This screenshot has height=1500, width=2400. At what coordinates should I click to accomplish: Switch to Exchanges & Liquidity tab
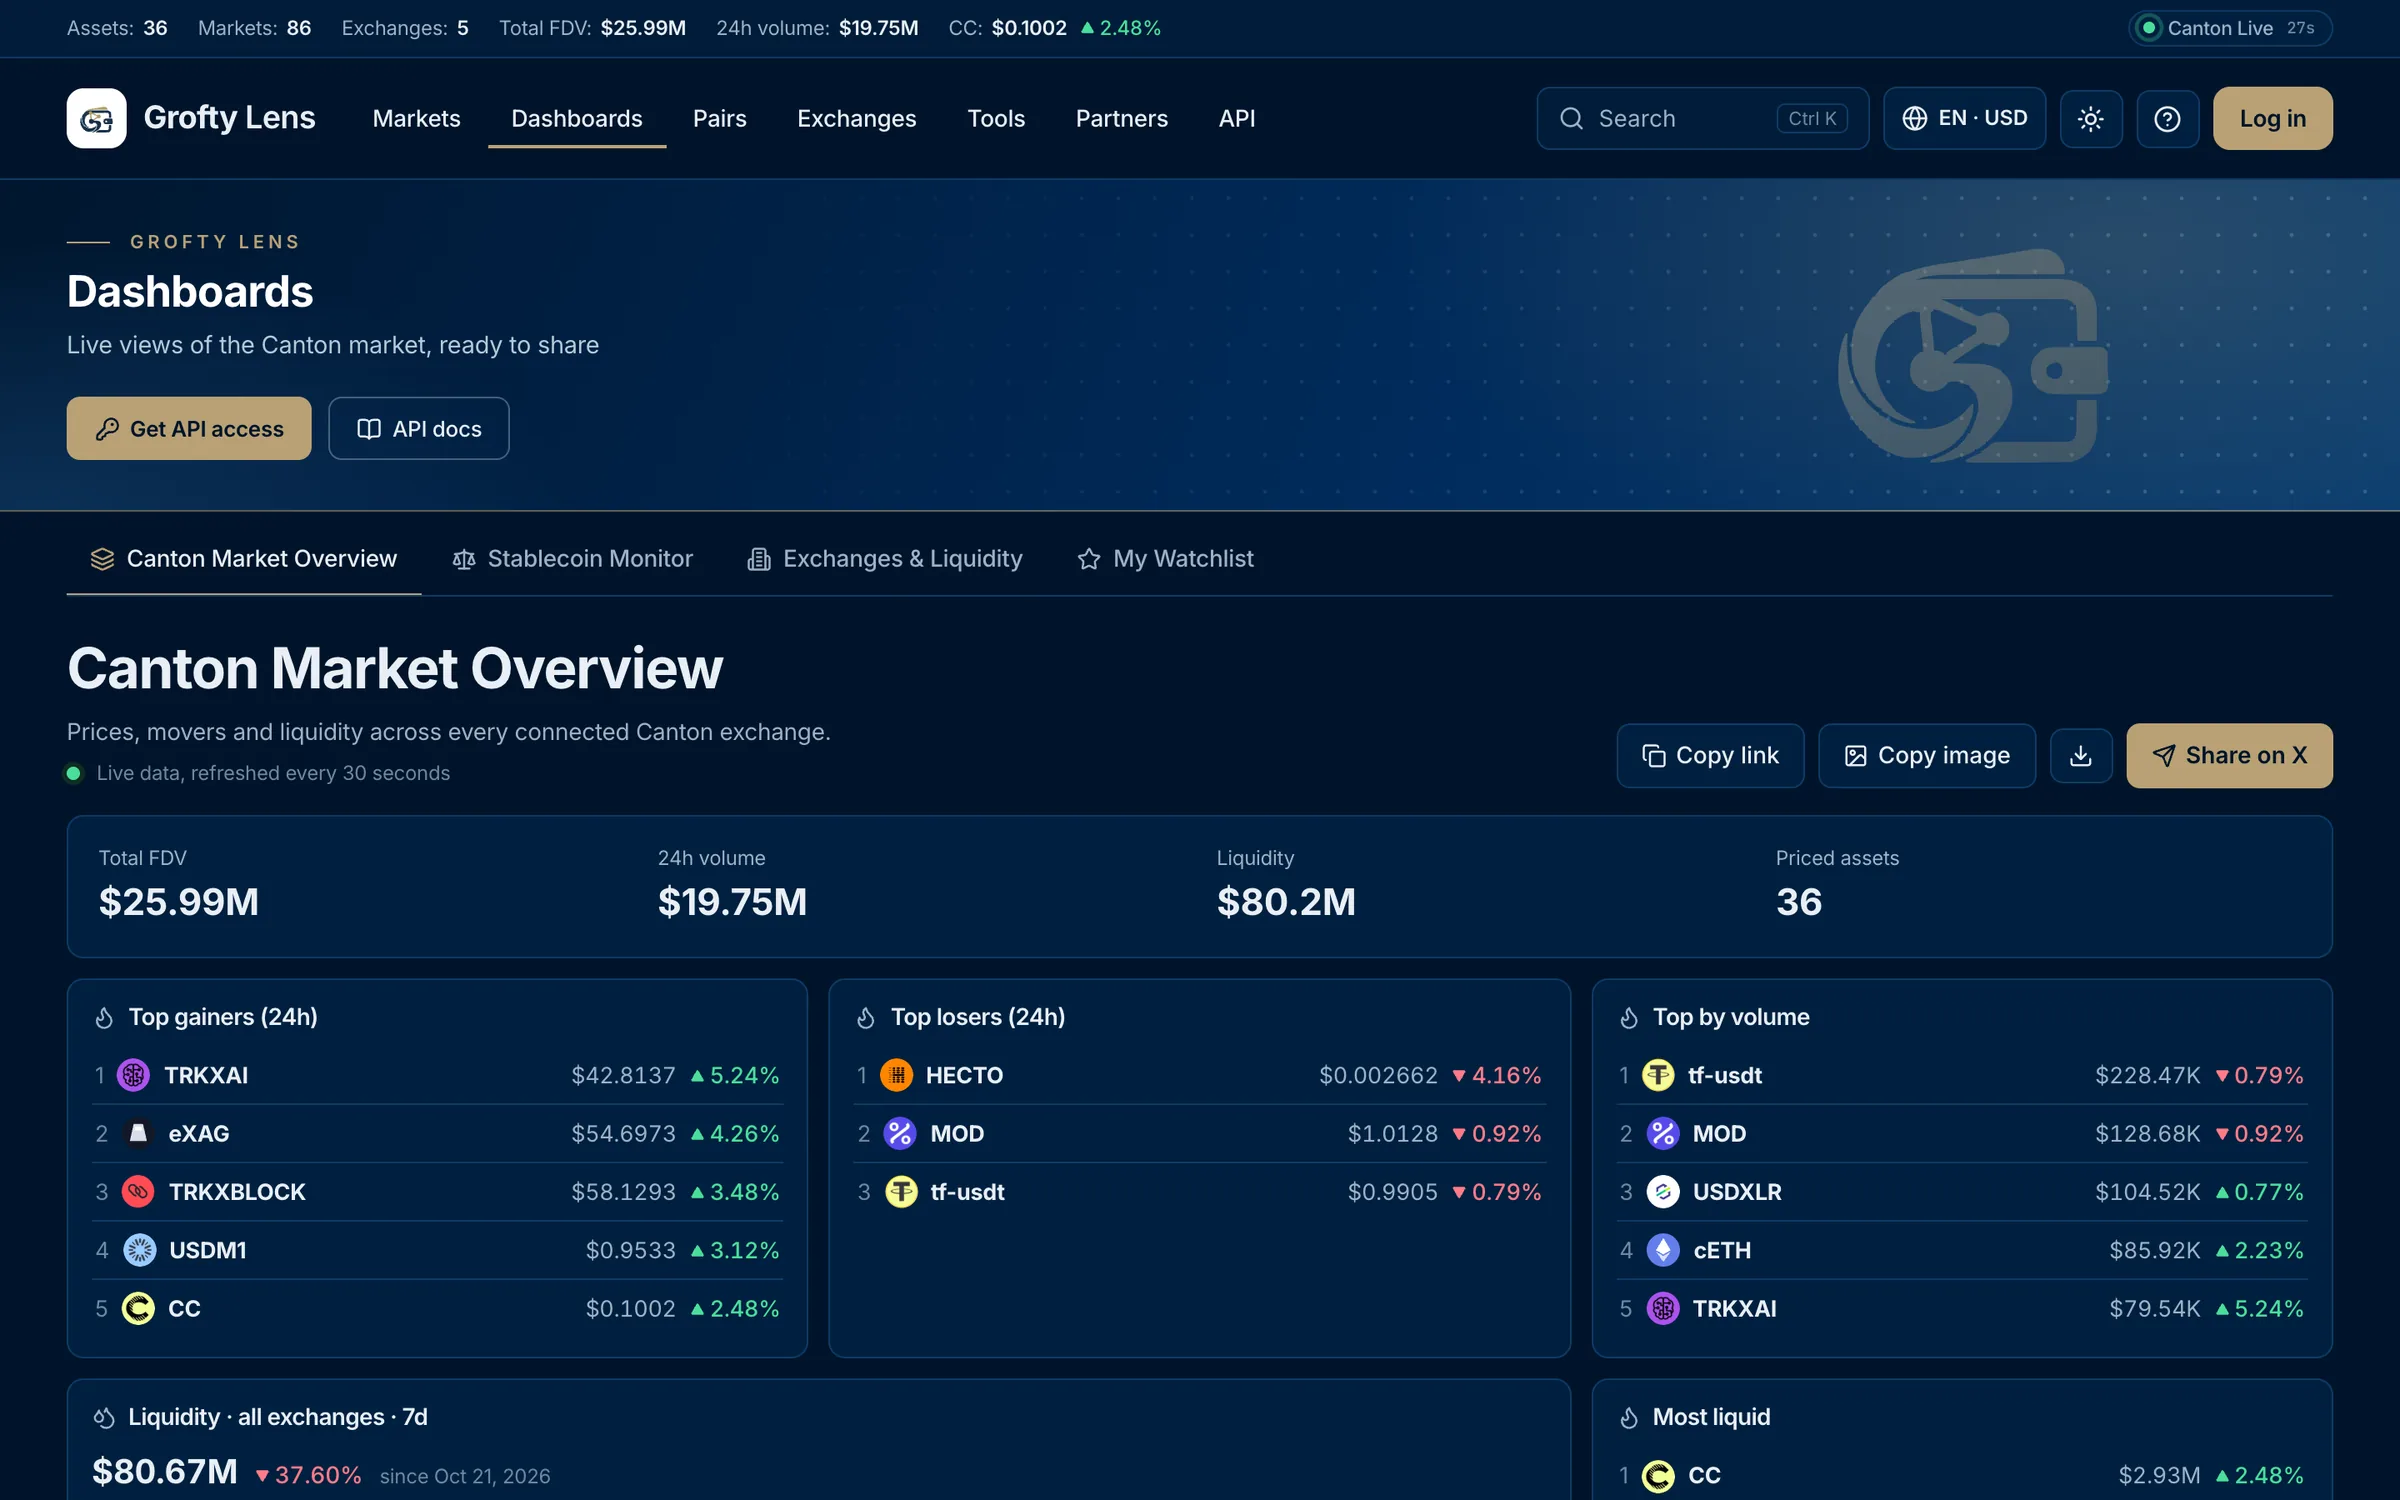pyautogui.click(x=885, y=558)
